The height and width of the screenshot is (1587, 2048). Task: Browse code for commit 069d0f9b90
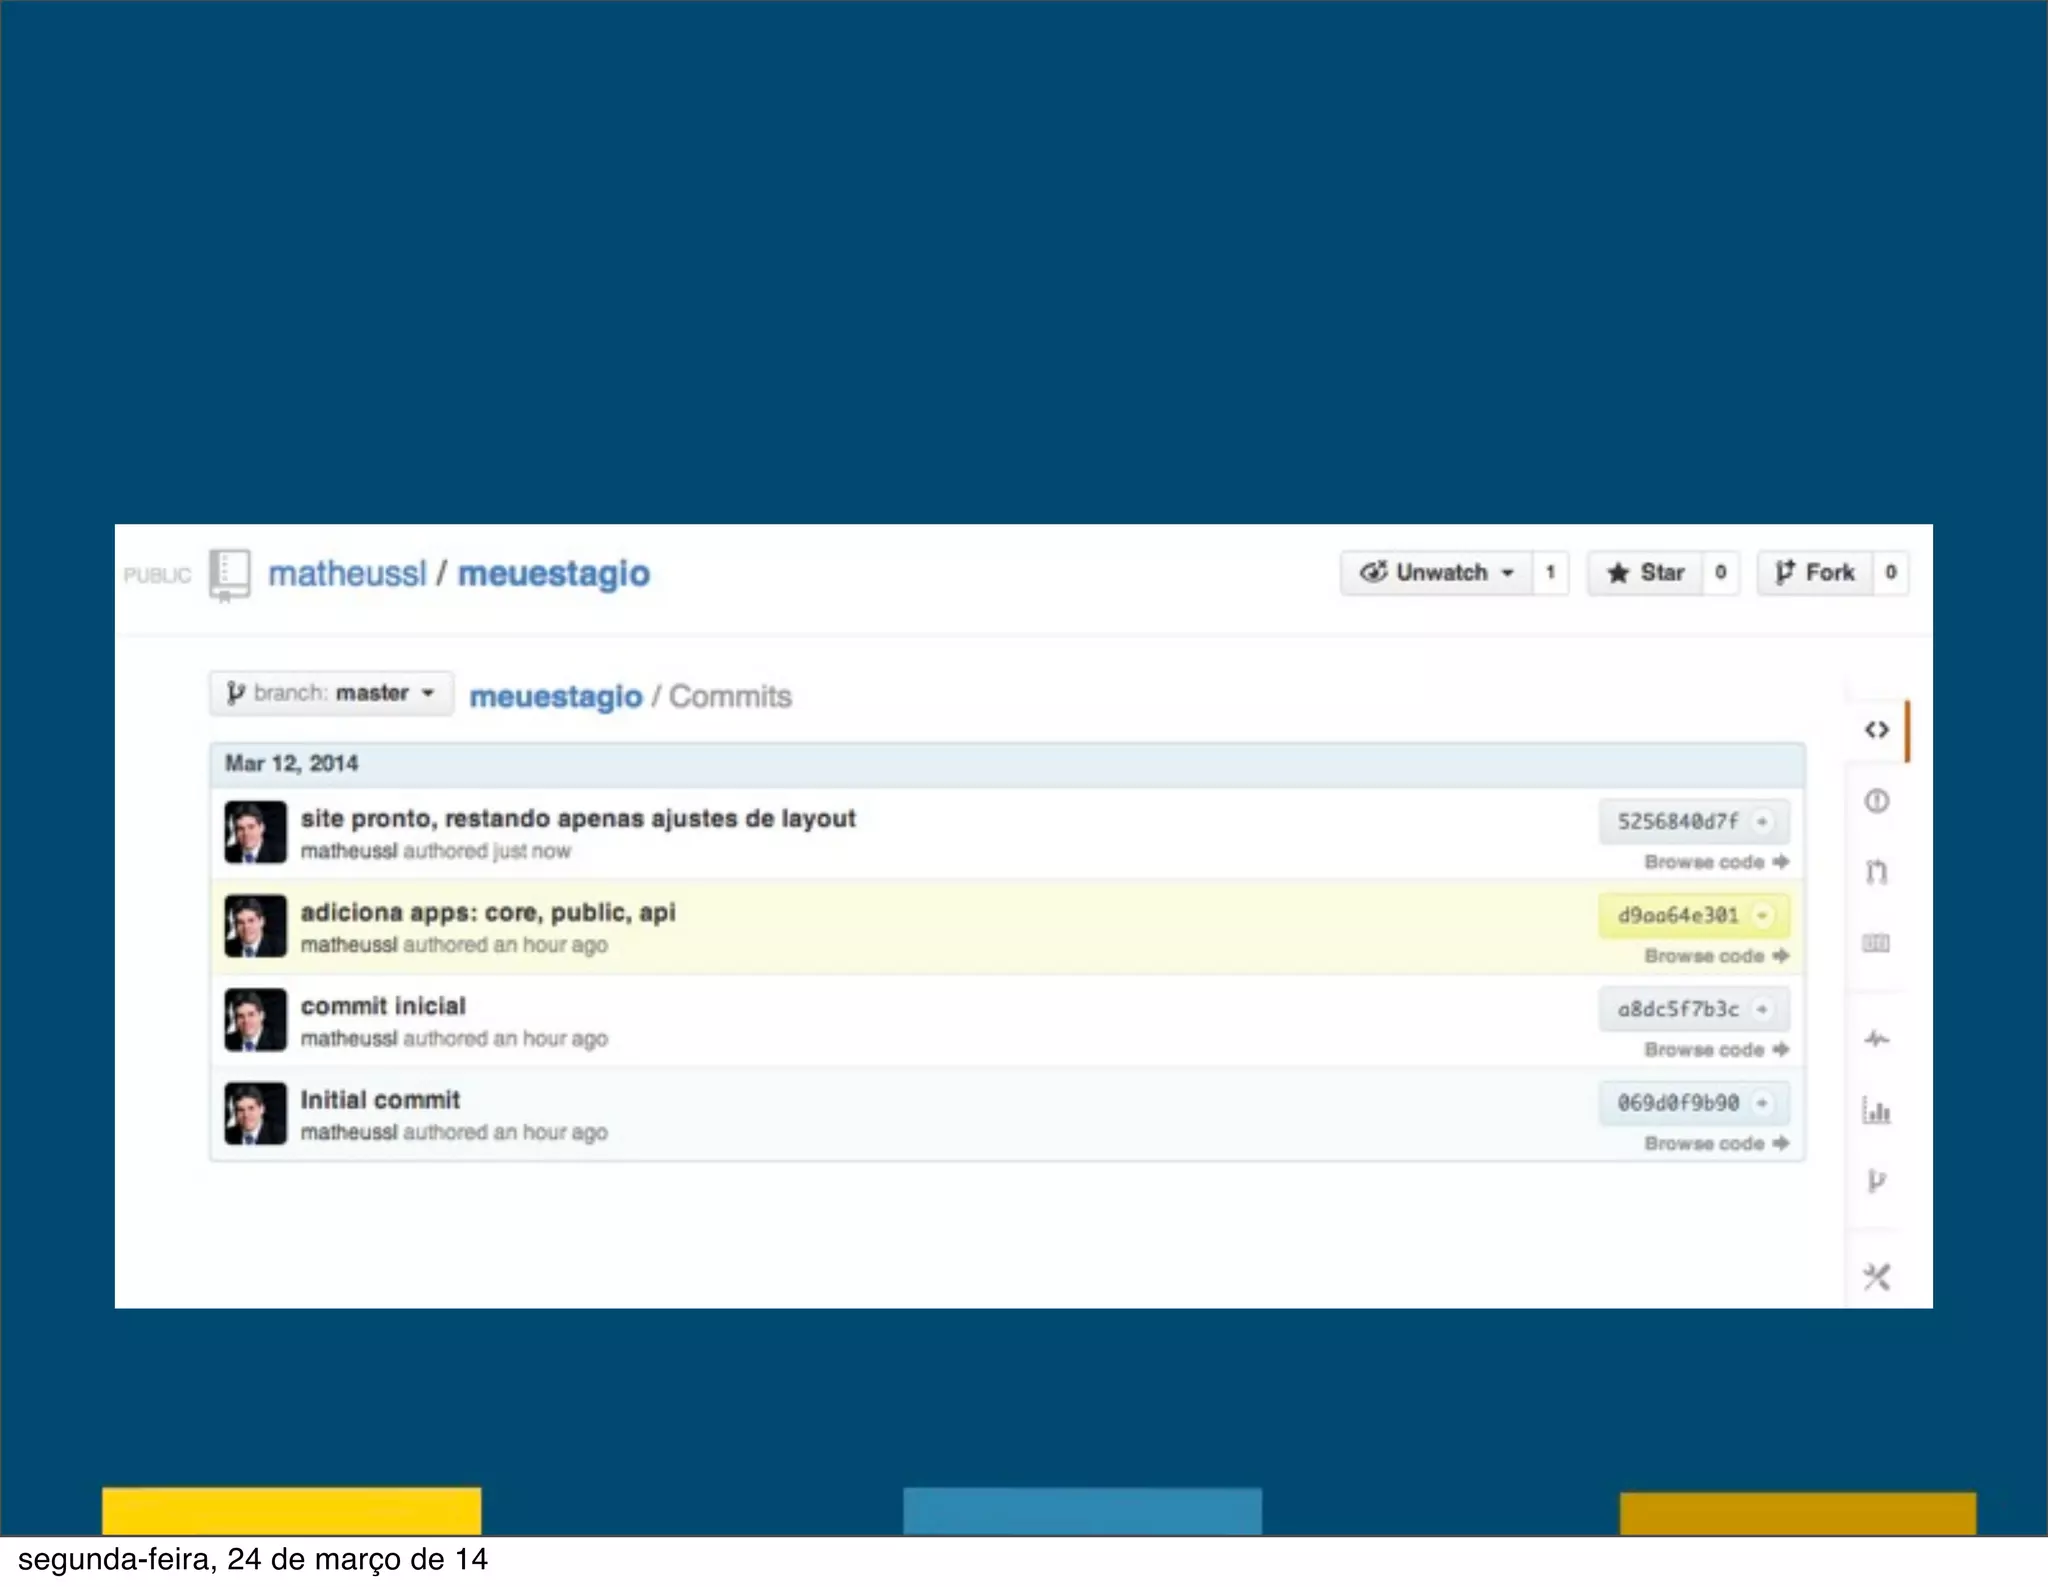pos(1716,1144)
